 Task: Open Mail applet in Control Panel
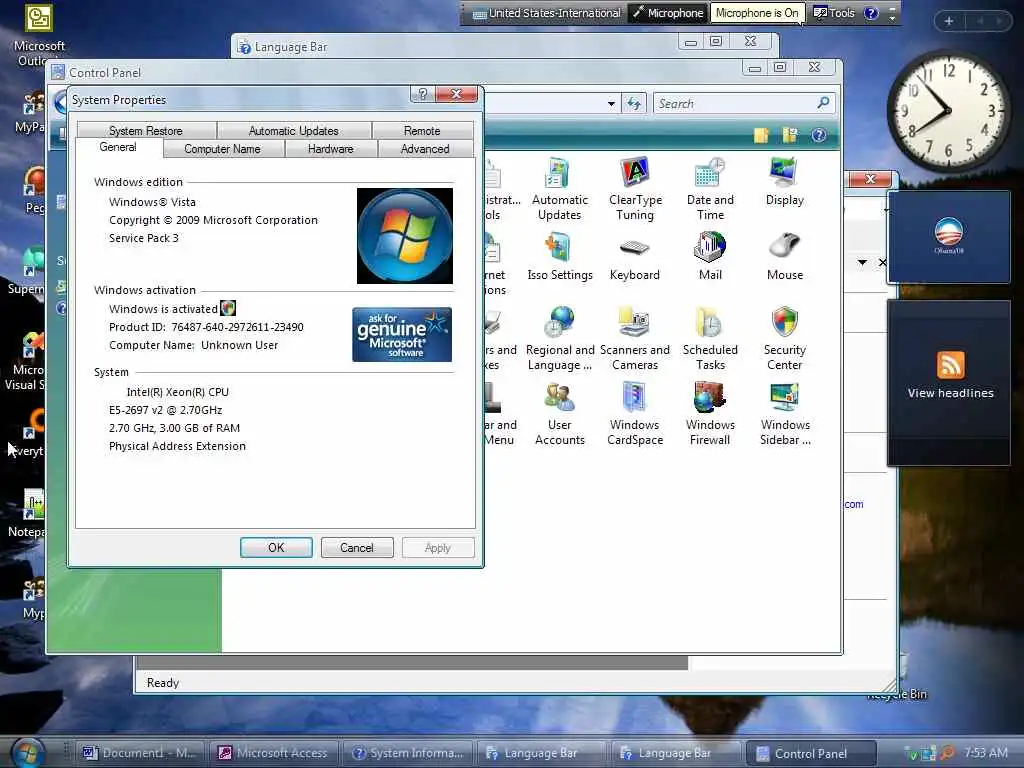[x=710, y=257]
